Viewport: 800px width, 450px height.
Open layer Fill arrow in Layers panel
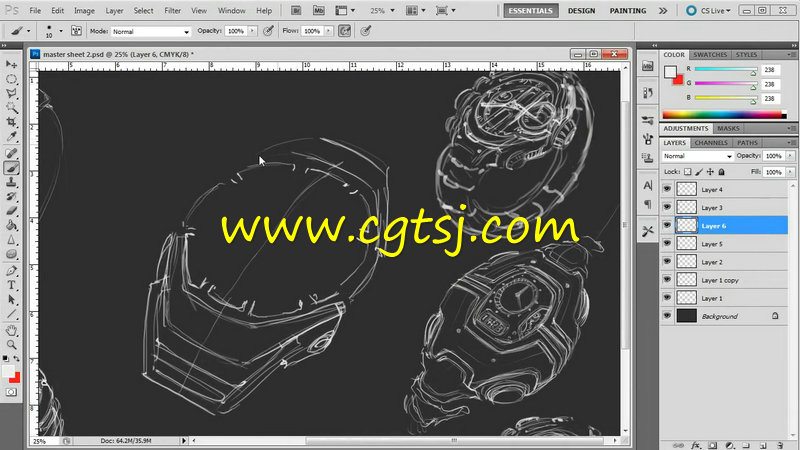click(790, 172)
